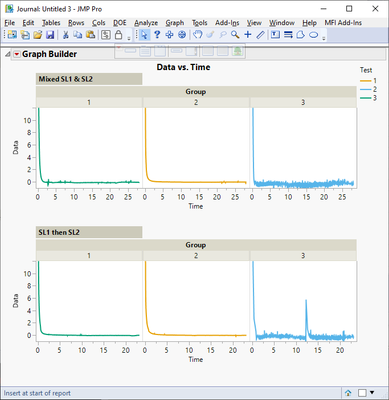The width and height of the screenshot is (389, 400).
Task: Select the Arrow cursor tool
Action: pos(144,34)
